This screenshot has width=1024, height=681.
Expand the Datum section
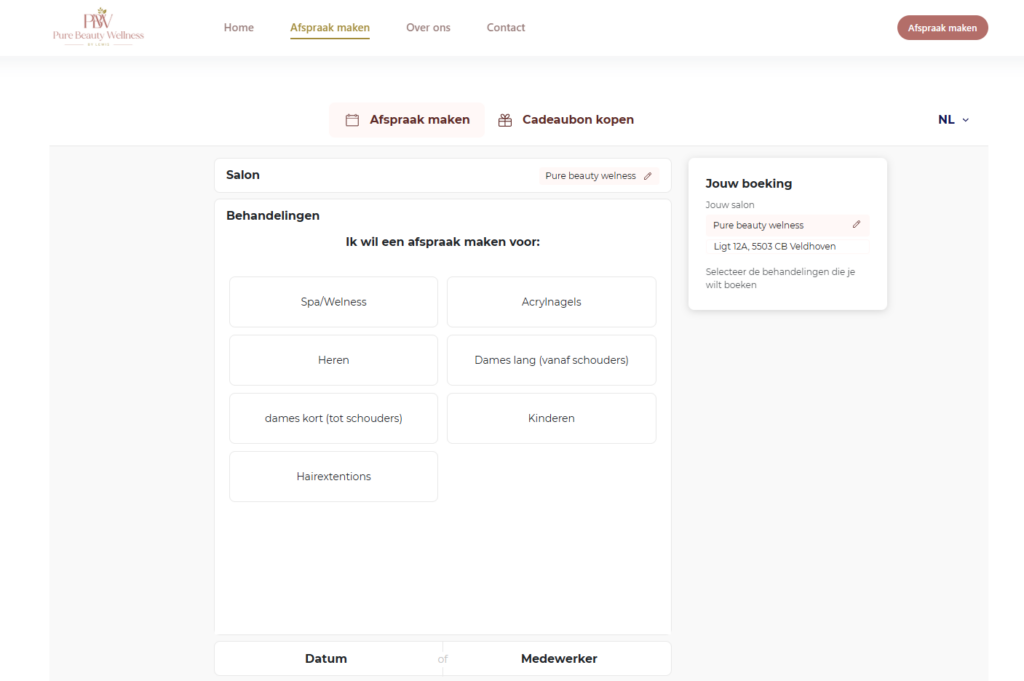click(326, 659)
